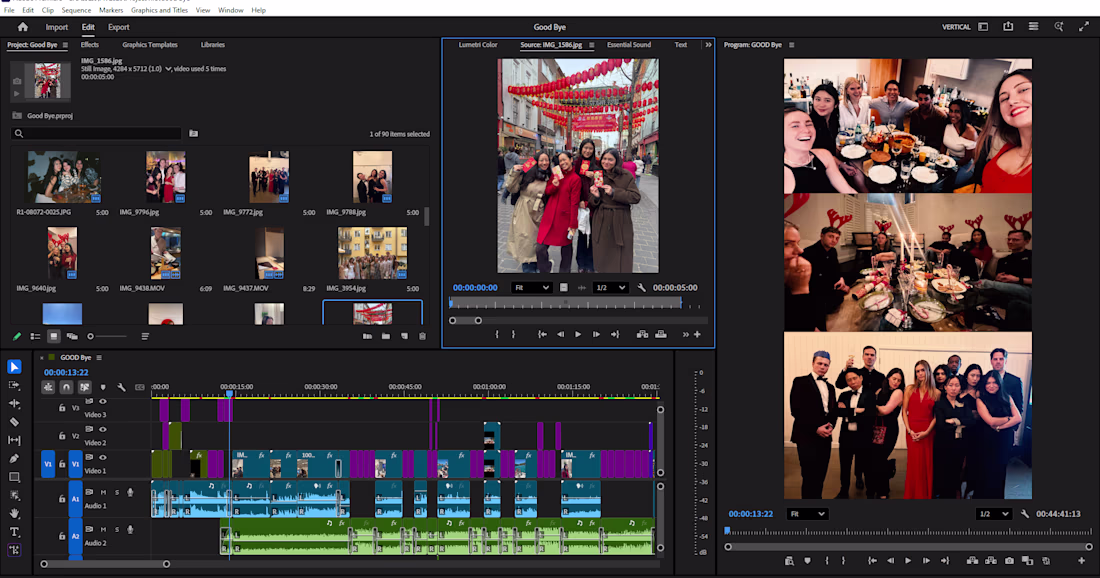
Task: Play the Program monitor sequence
Action: pyautogui.click(x=908, y=560)
